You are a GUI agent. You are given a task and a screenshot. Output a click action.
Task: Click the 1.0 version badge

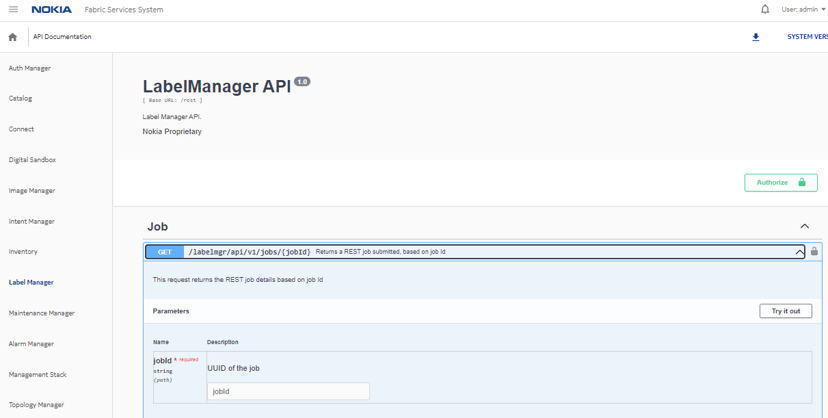coord(302,81)
